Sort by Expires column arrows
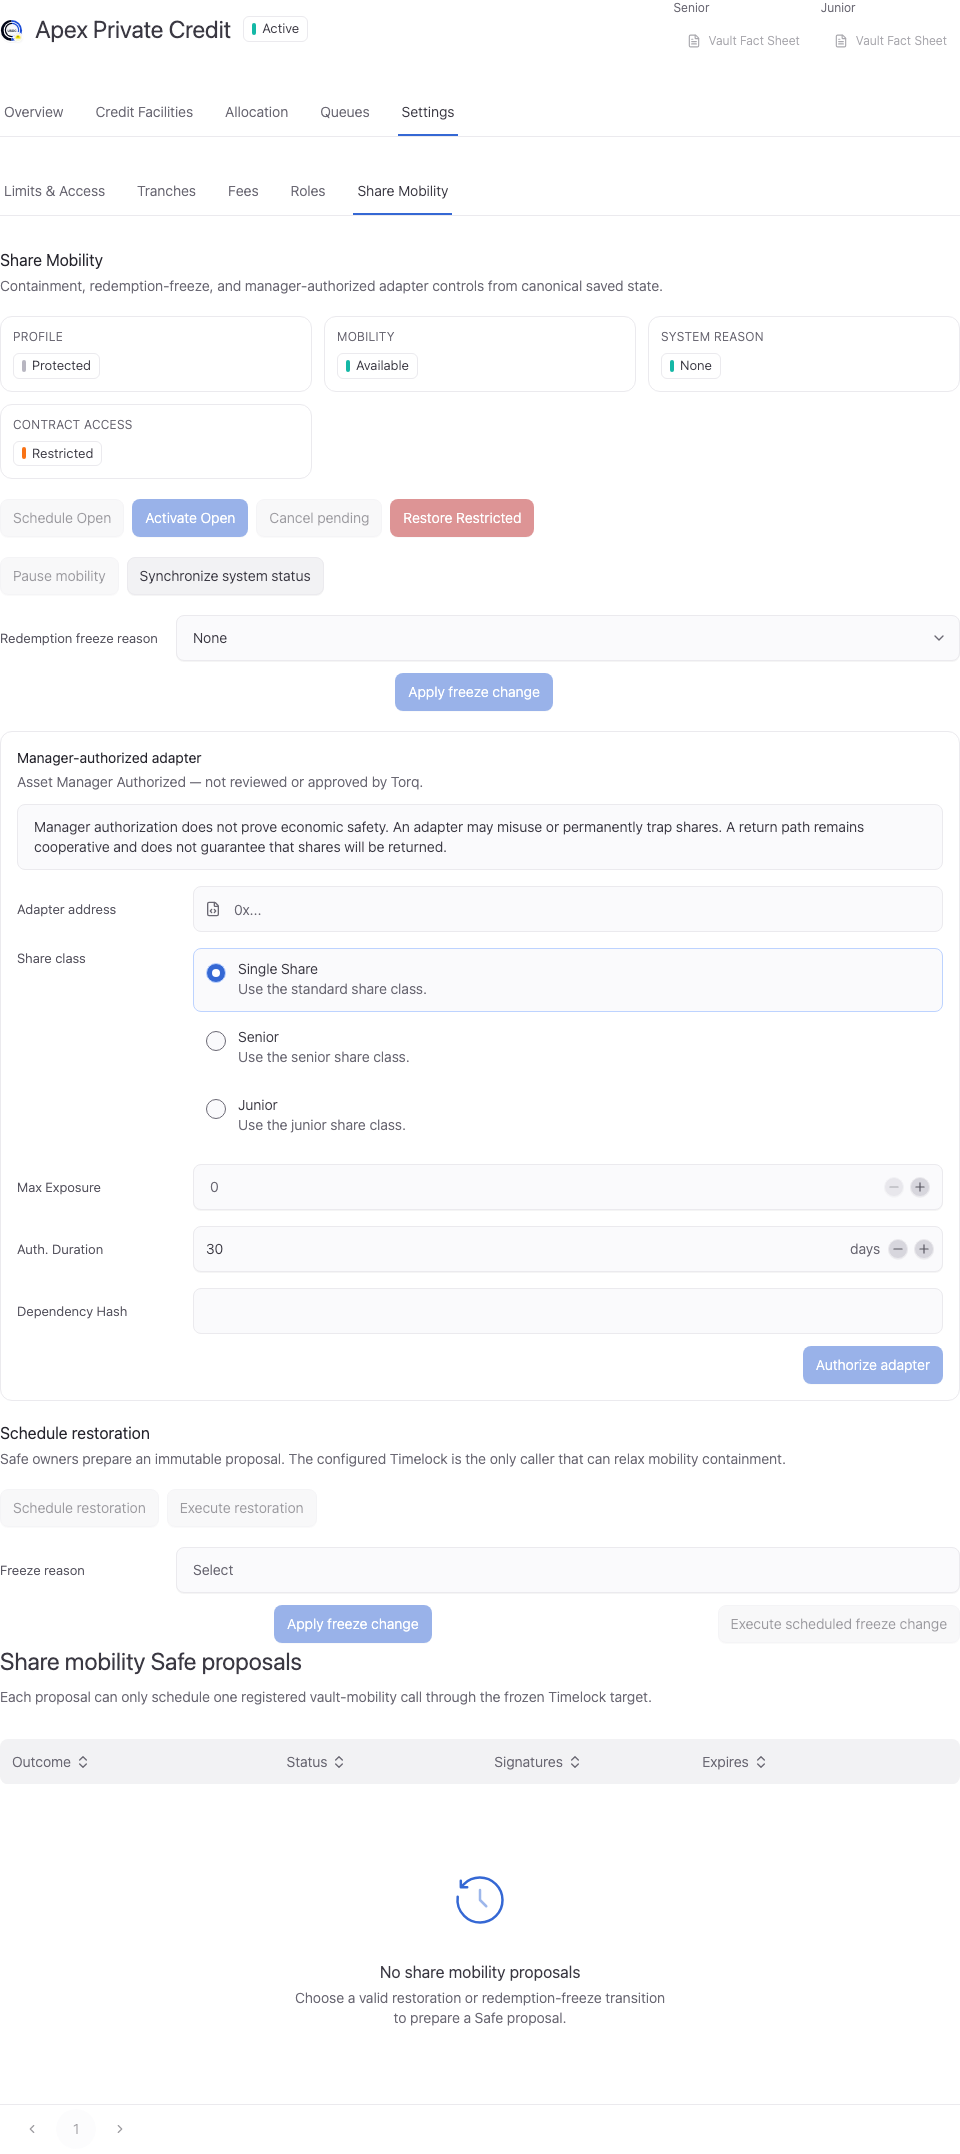The height and width of the screenshot is (2154, 960). click(761, 1762)
